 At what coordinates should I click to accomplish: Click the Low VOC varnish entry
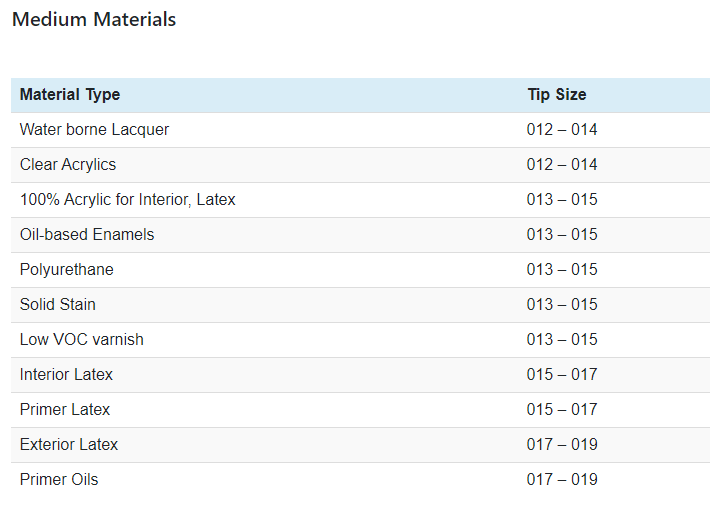(82, 340)
